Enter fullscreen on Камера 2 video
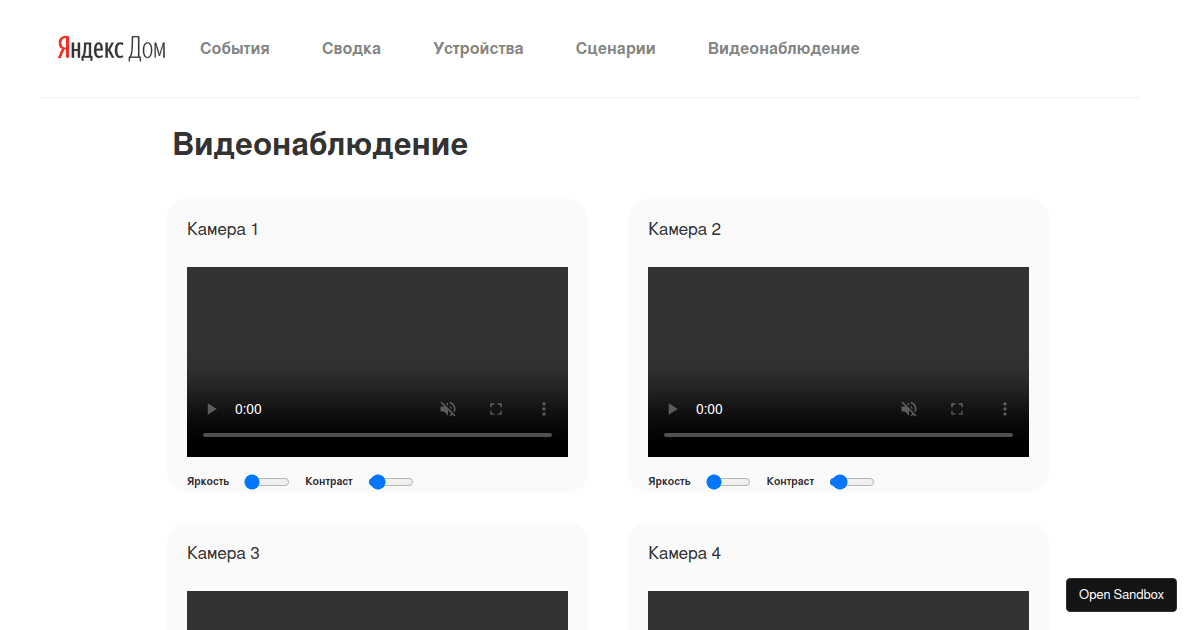 [x=957, y=409]
